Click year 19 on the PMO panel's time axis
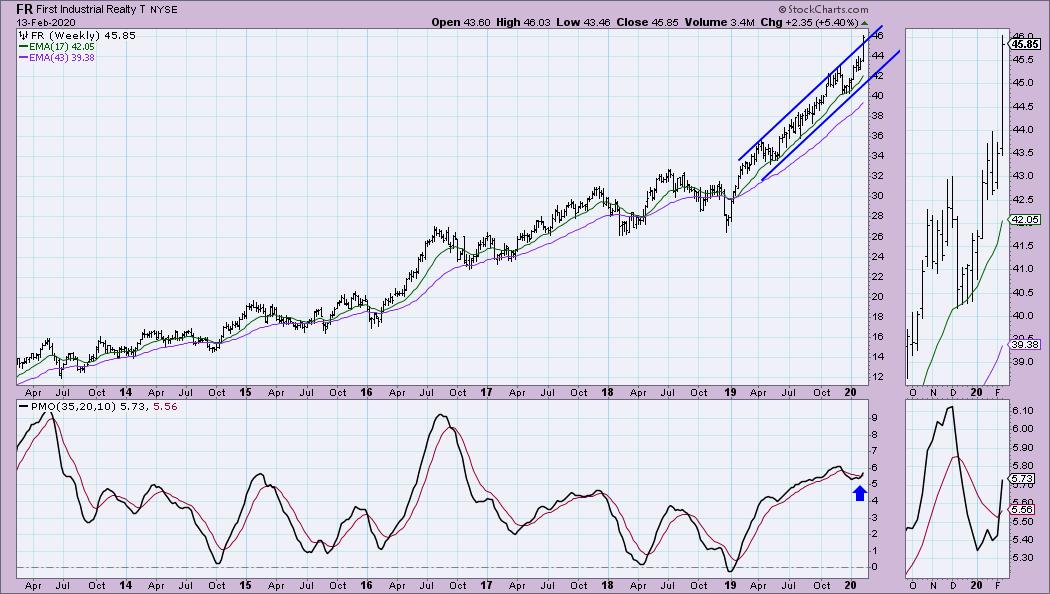The height and width of the screenshot is (594, 1050). [x=731, y=585]
